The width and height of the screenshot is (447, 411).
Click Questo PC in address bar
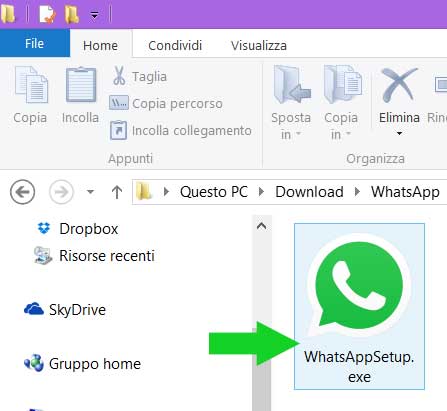click(x=214, y=192)
